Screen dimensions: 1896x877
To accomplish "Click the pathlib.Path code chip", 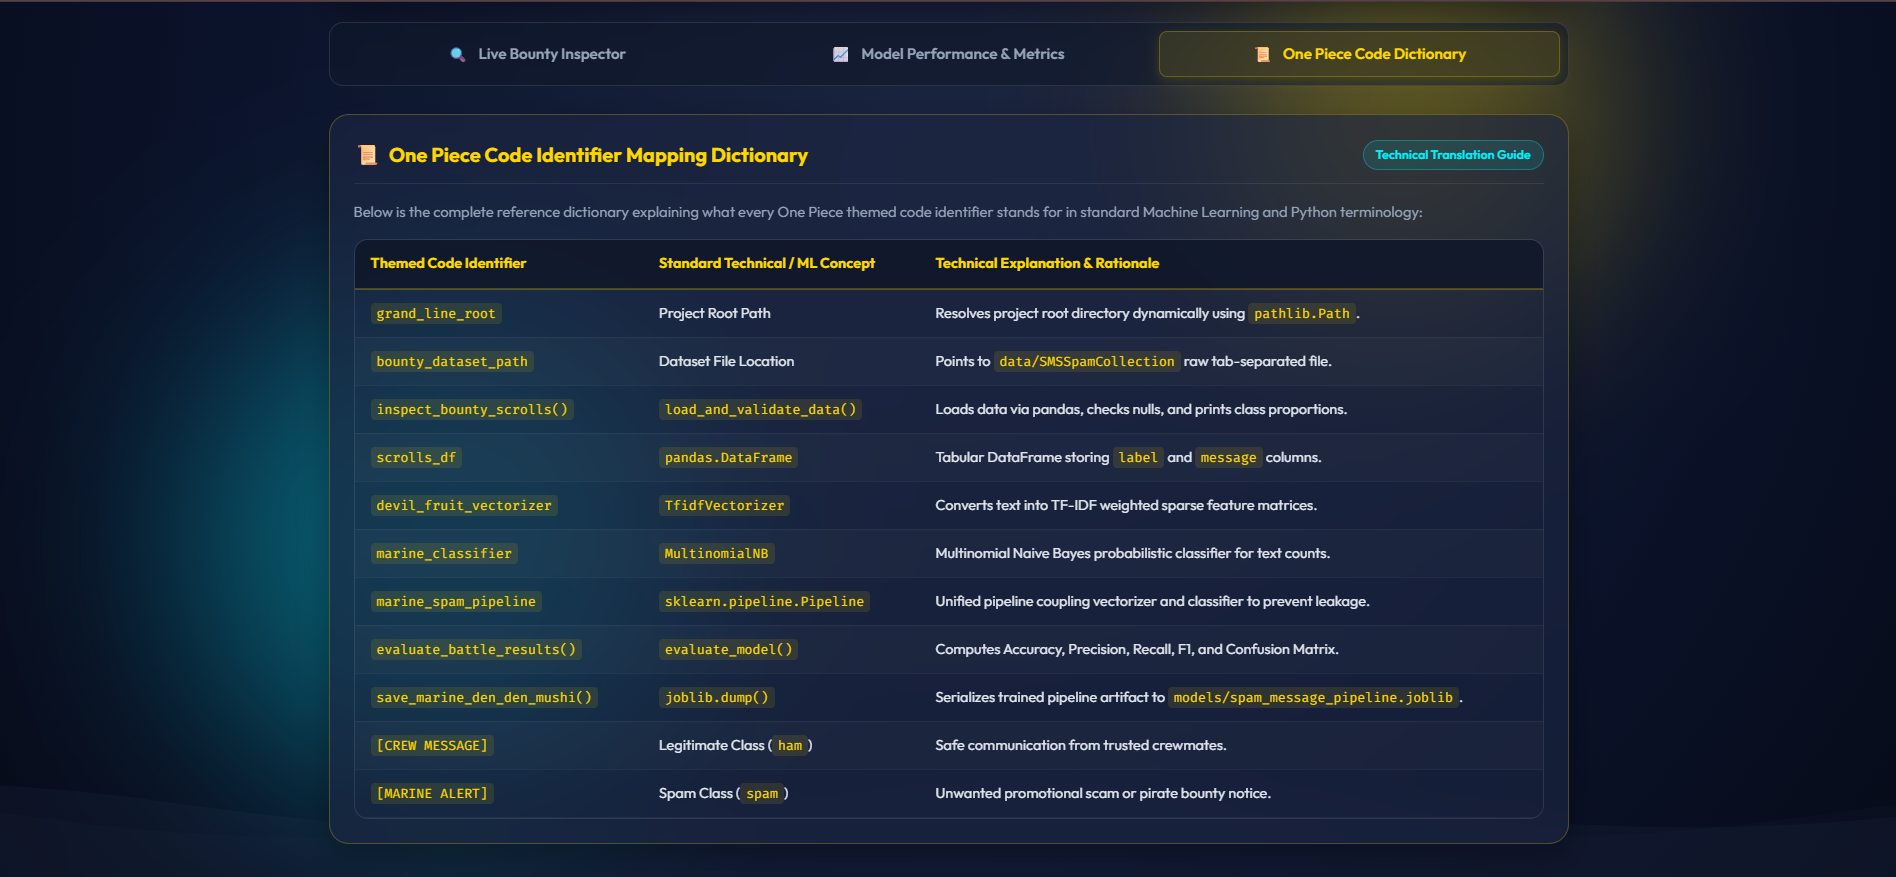I will 1302,313.
